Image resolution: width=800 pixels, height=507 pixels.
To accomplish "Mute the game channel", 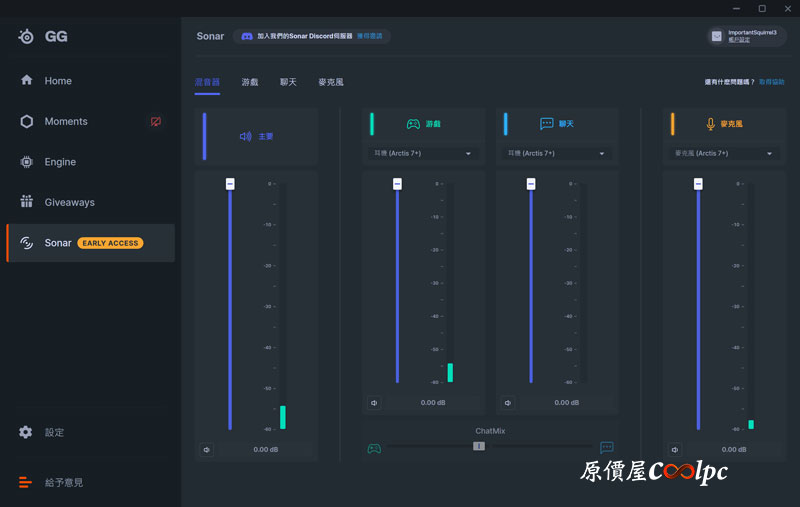I will (374, 403).
